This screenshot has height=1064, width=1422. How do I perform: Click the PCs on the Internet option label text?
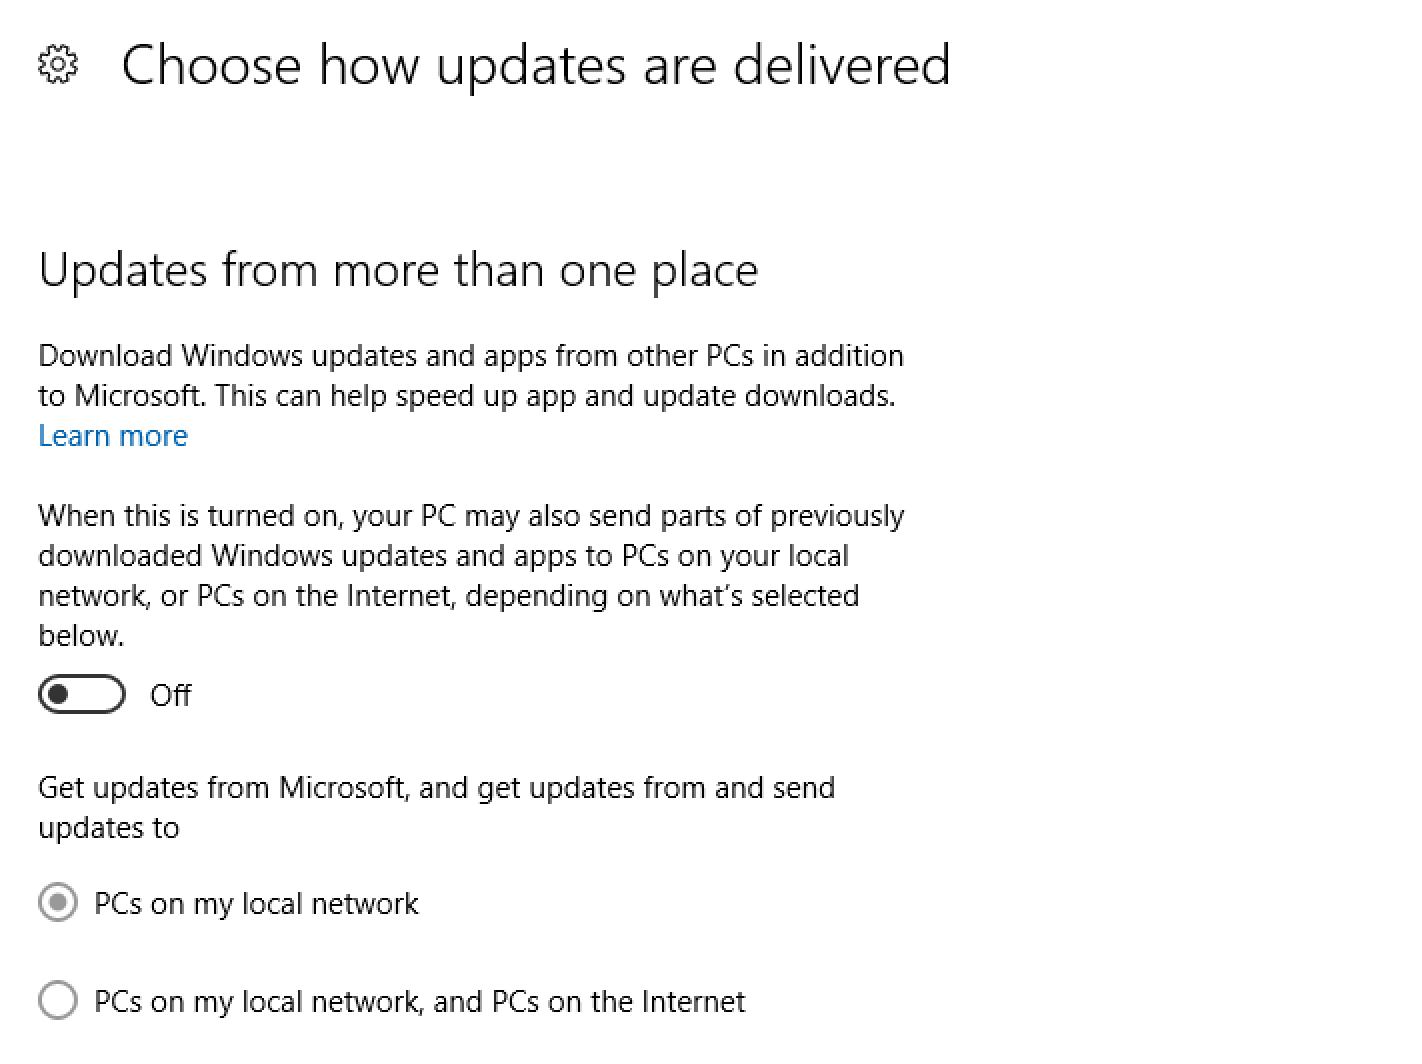[x=420, y=1002]
